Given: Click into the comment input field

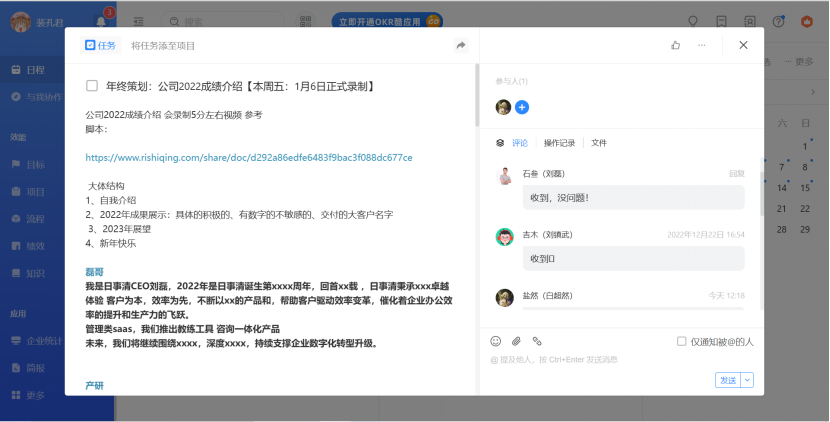Looking at the screenshot, I should 621,360.
